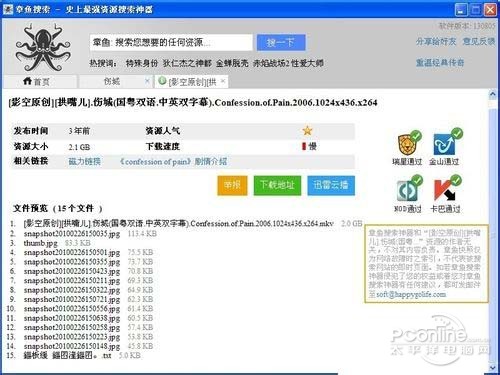Image resolution: width=500 pixels, height=375 pixels.
Task: Click the 3年前 publish time value
Action: point(79,131)
